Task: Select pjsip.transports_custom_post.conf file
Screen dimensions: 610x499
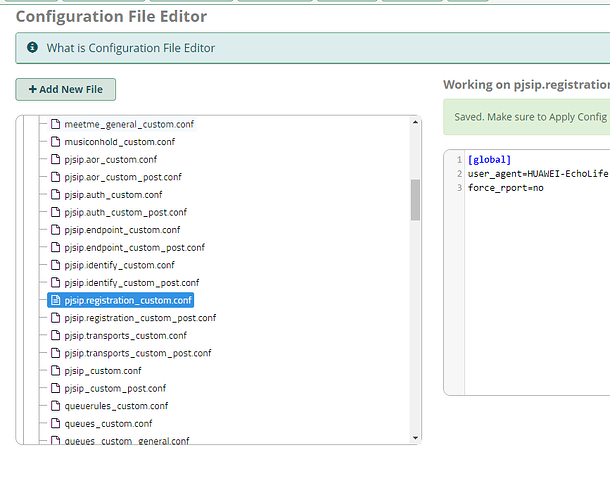Action: click(x=138, y=354)
